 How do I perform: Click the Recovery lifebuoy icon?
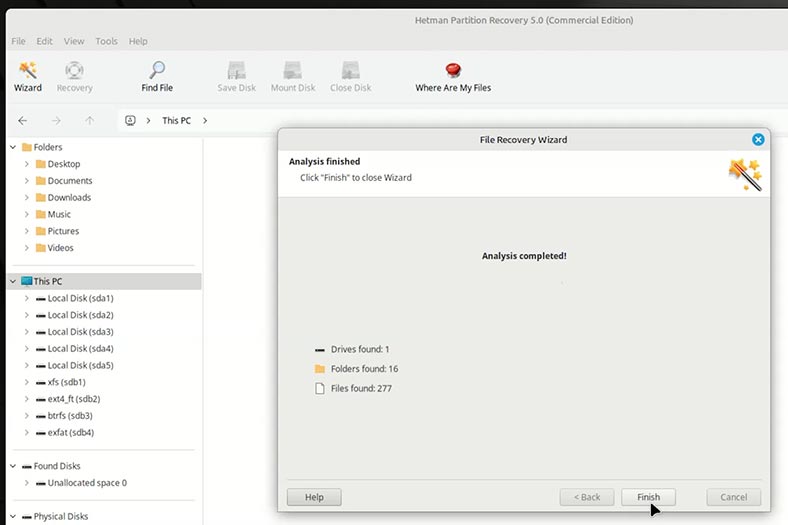(74, 70)
